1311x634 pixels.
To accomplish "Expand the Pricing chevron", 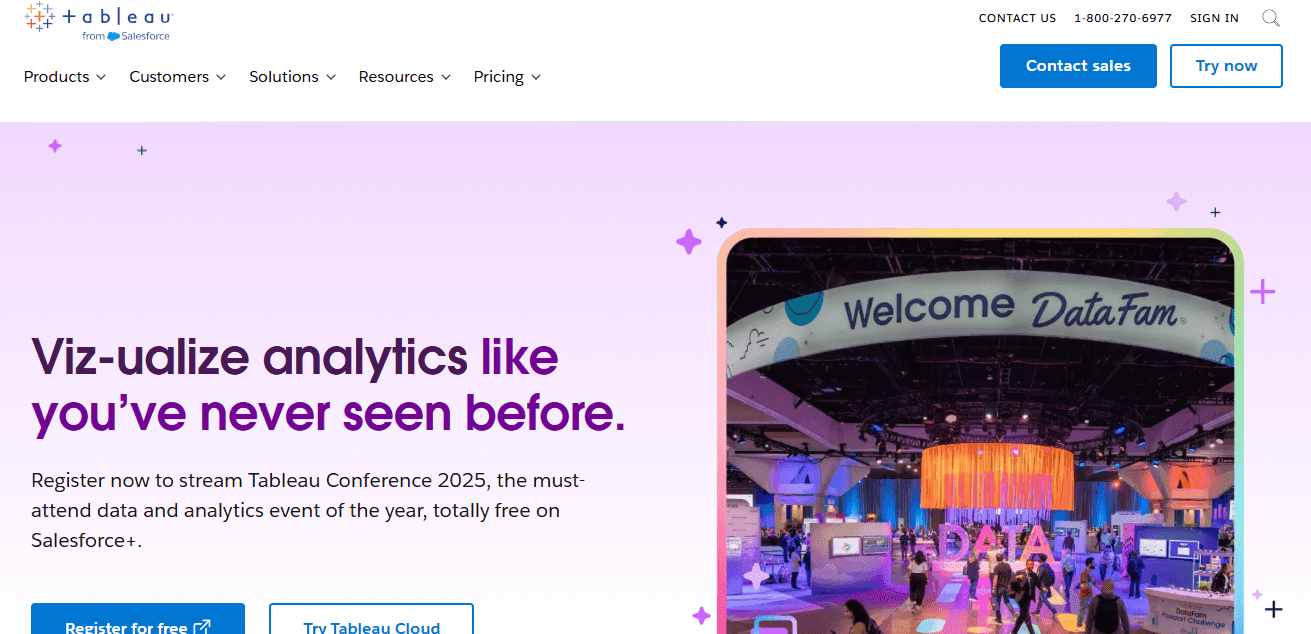I will pos(536,77).
